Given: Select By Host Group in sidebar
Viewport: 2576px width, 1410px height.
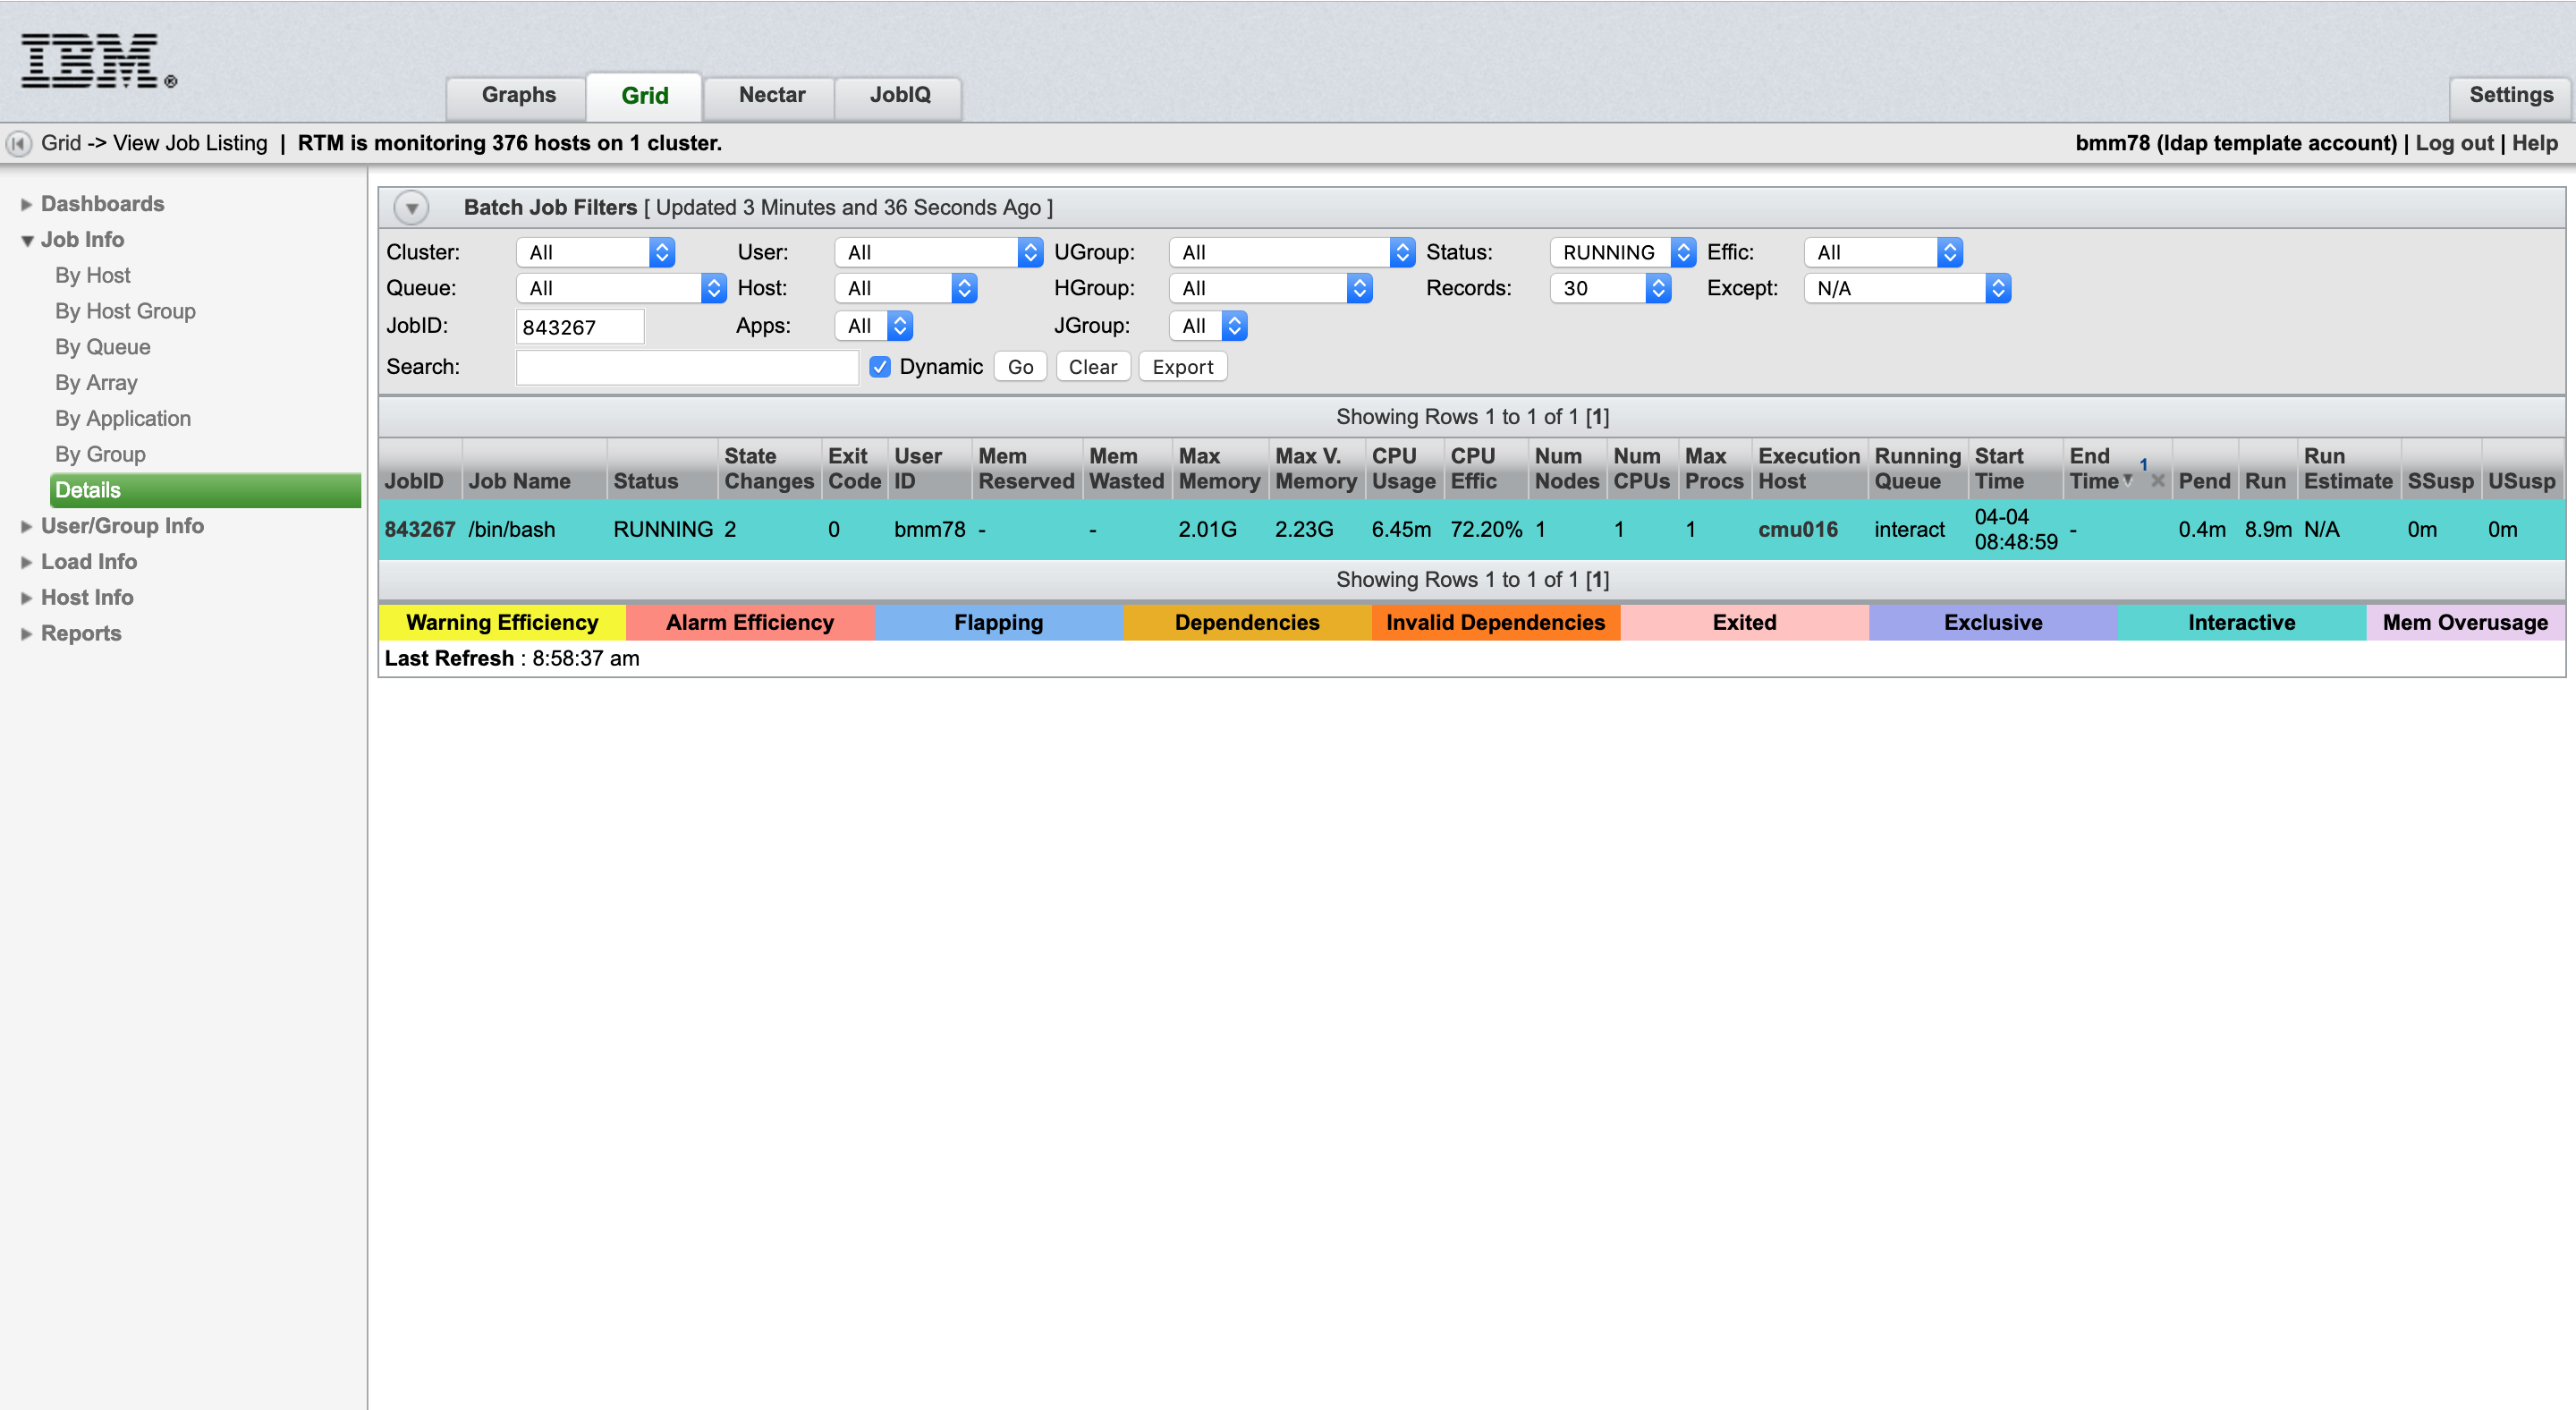Looking at the screenshot, I should pyautogui.click(x=125, y=312).
